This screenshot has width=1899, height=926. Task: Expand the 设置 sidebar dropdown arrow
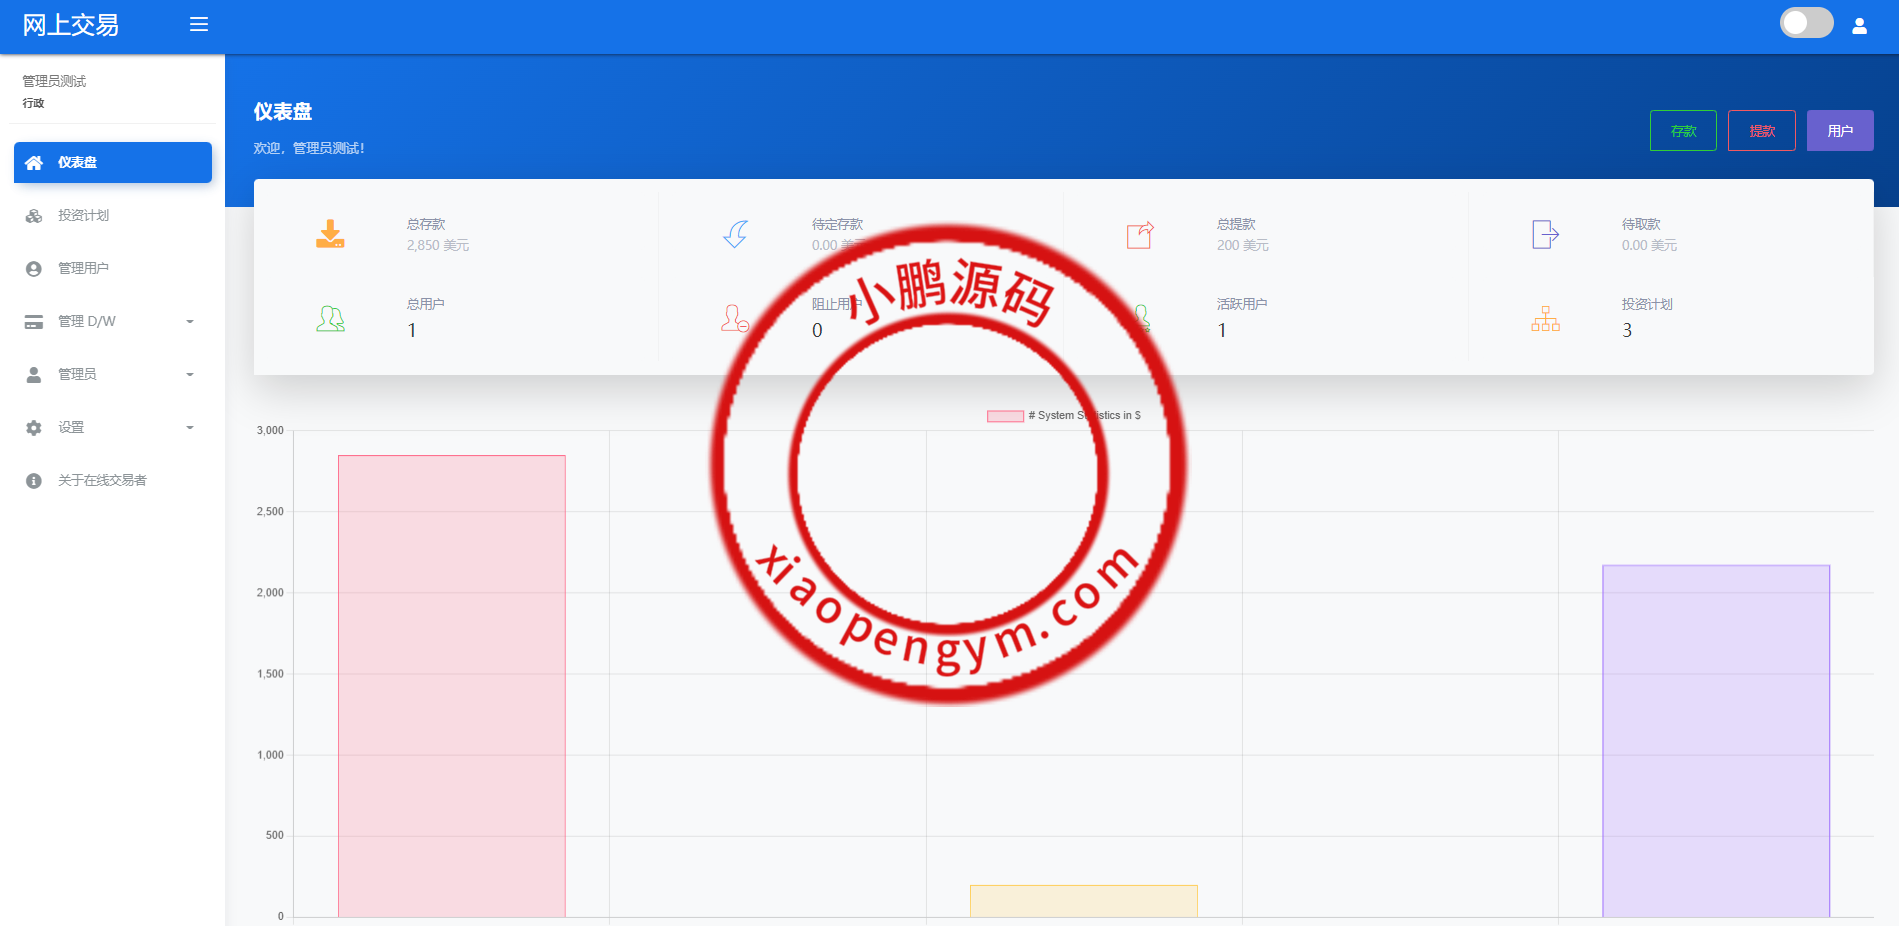pyautogui.click(x=190, y=428)
